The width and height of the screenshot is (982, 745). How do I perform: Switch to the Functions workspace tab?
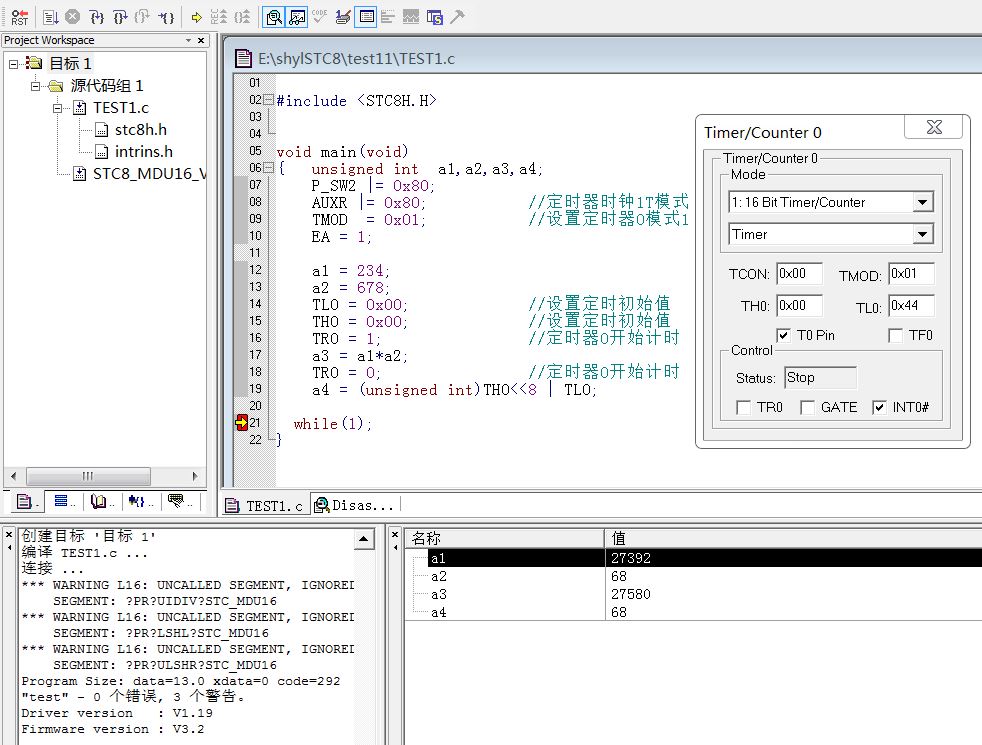140,501
